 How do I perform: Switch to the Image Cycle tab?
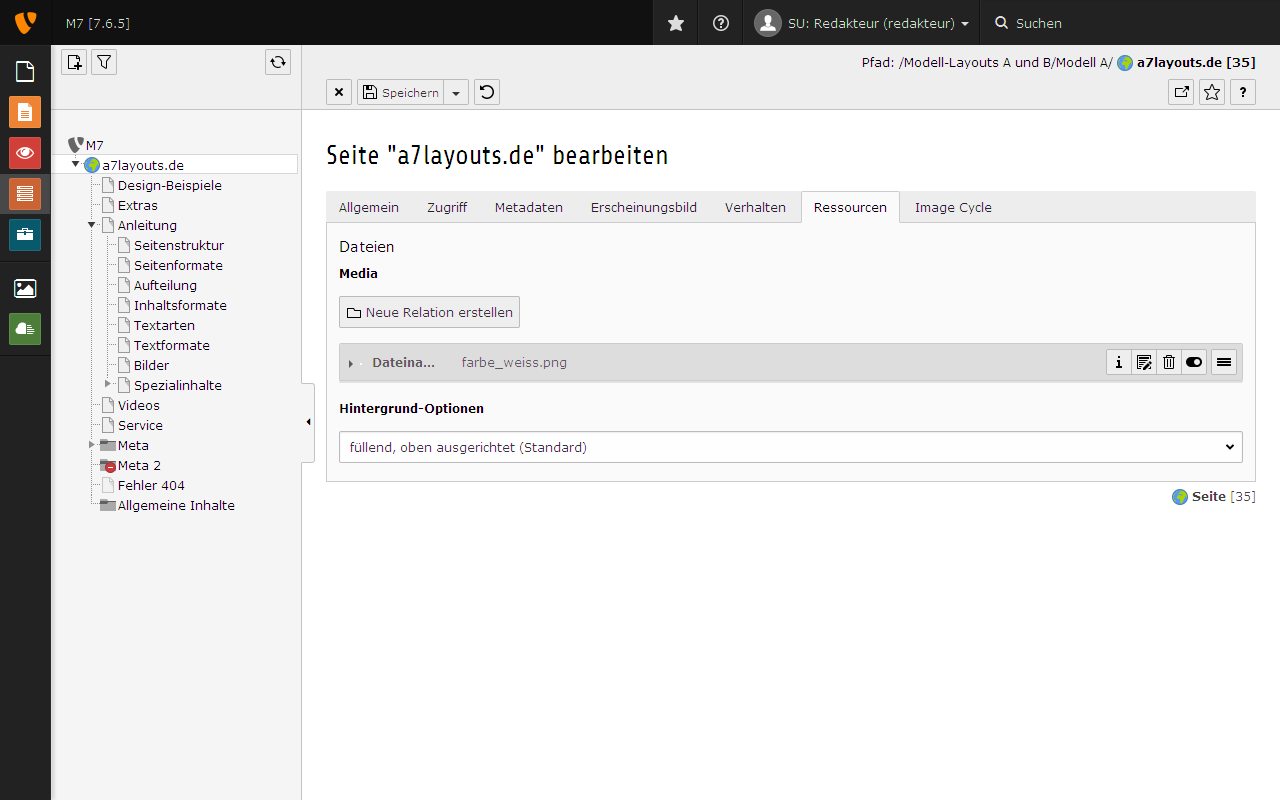click(x=953, y=207)
